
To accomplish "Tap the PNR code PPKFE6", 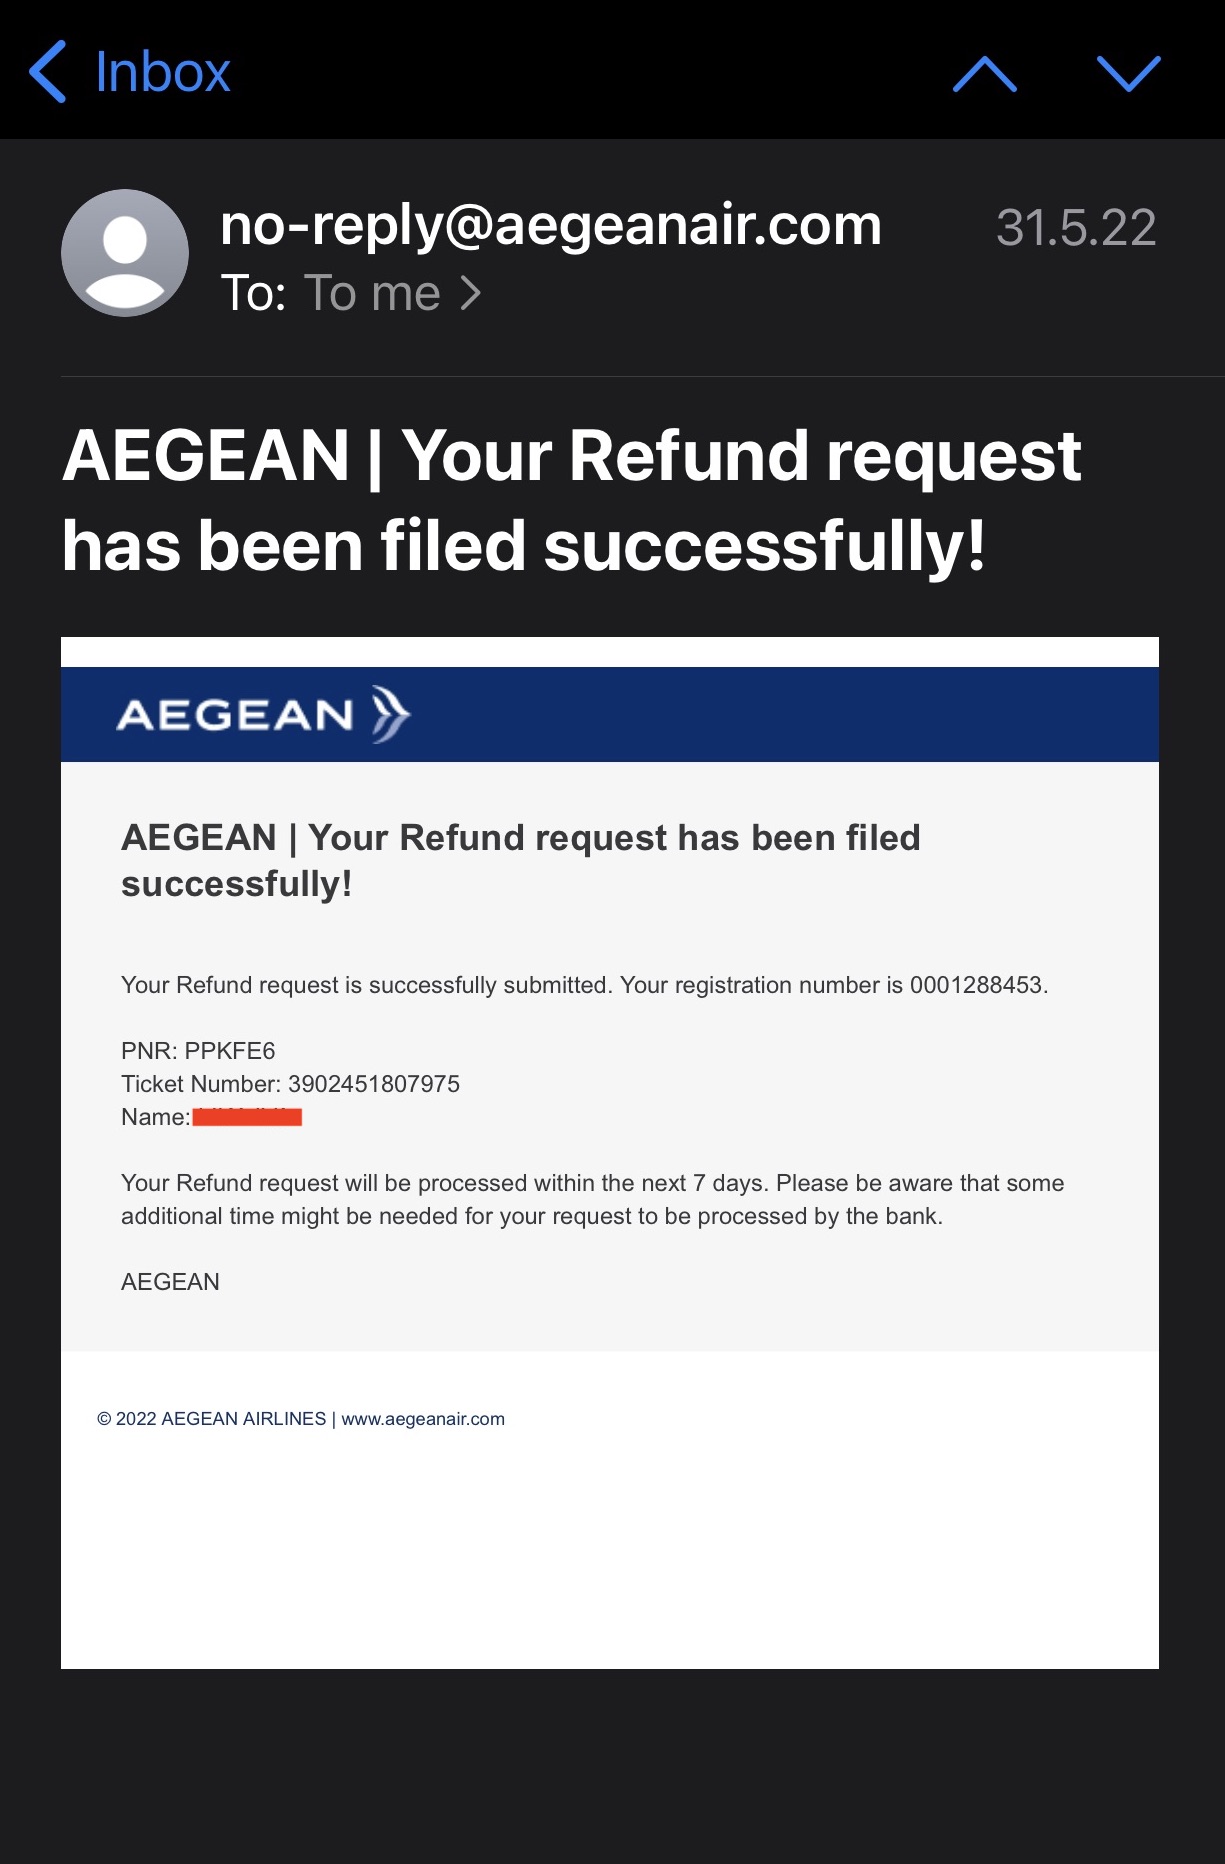I will point(230,1051).
